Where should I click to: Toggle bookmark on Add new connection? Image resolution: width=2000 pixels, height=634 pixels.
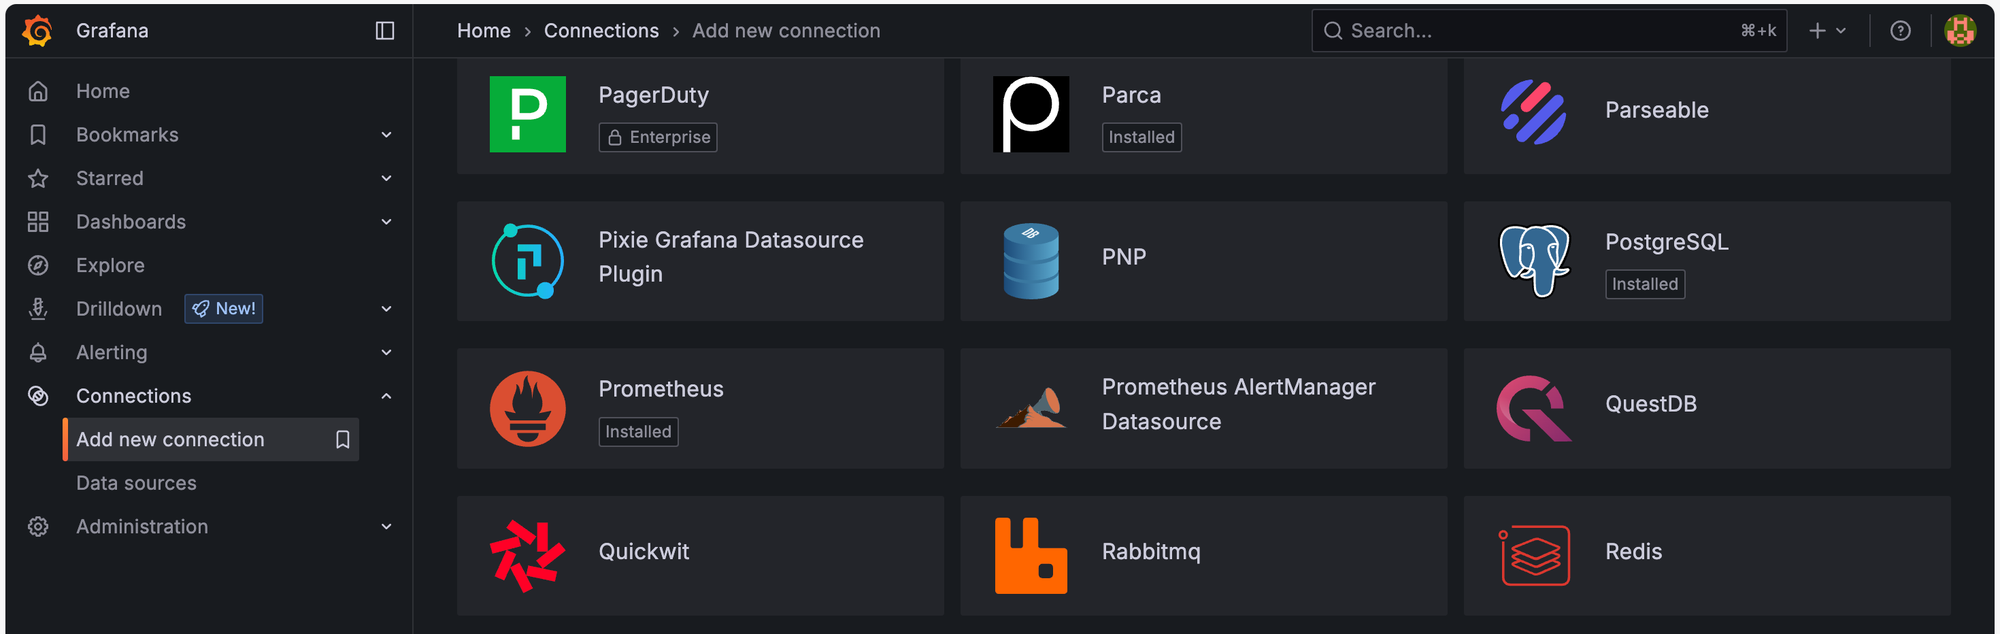(x=343, y=439)
